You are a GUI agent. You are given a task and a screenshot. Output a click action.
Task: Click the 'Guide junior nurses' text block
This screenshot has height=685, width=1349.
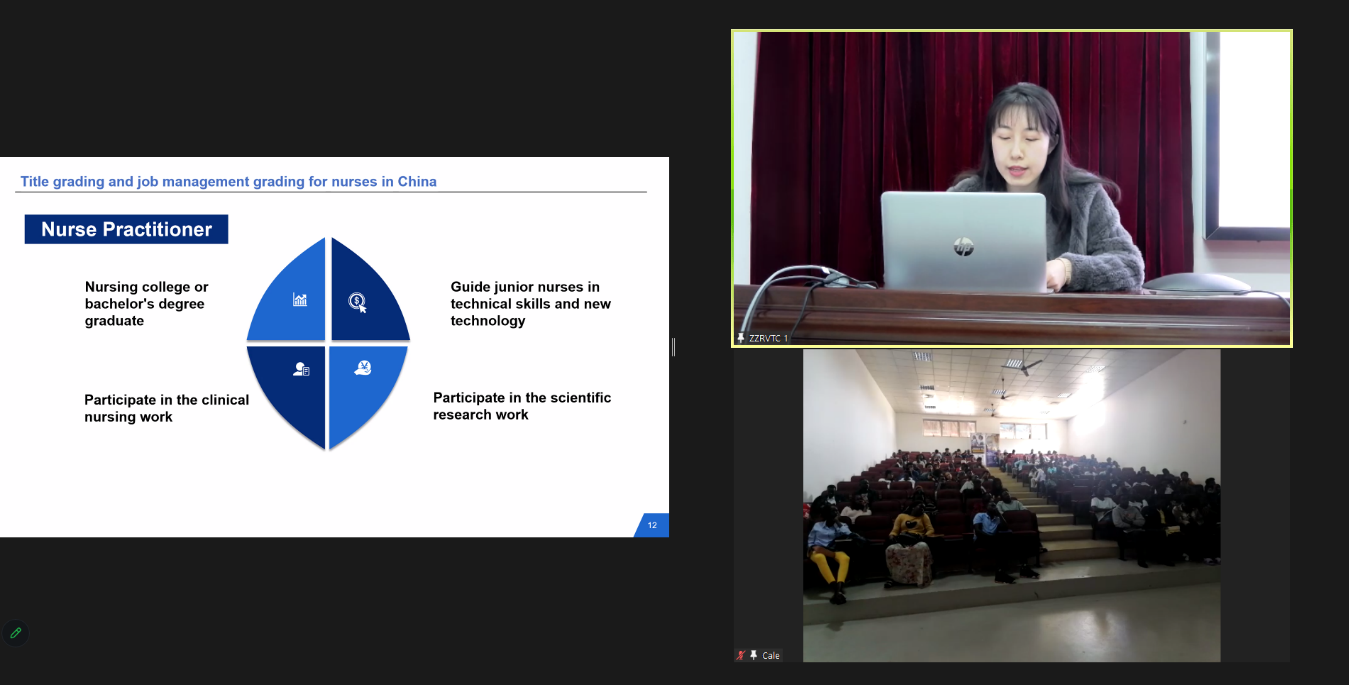pyautogui.click(x=530, y=304)
